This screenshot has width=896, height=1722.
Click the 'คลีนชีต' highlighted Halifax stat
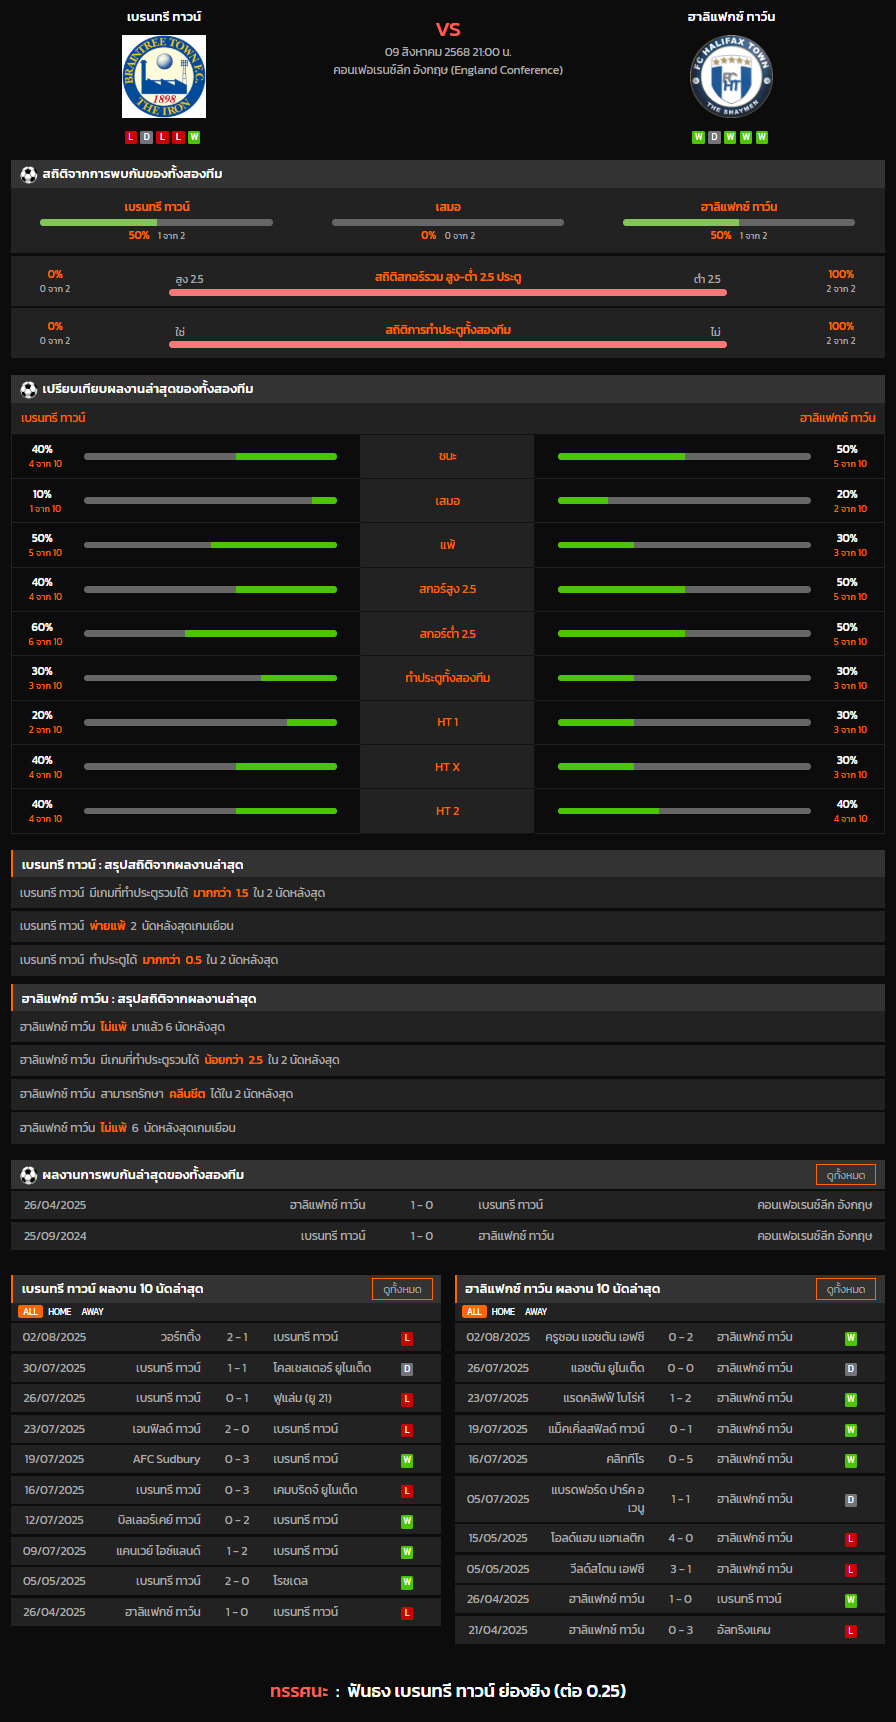187,1094
